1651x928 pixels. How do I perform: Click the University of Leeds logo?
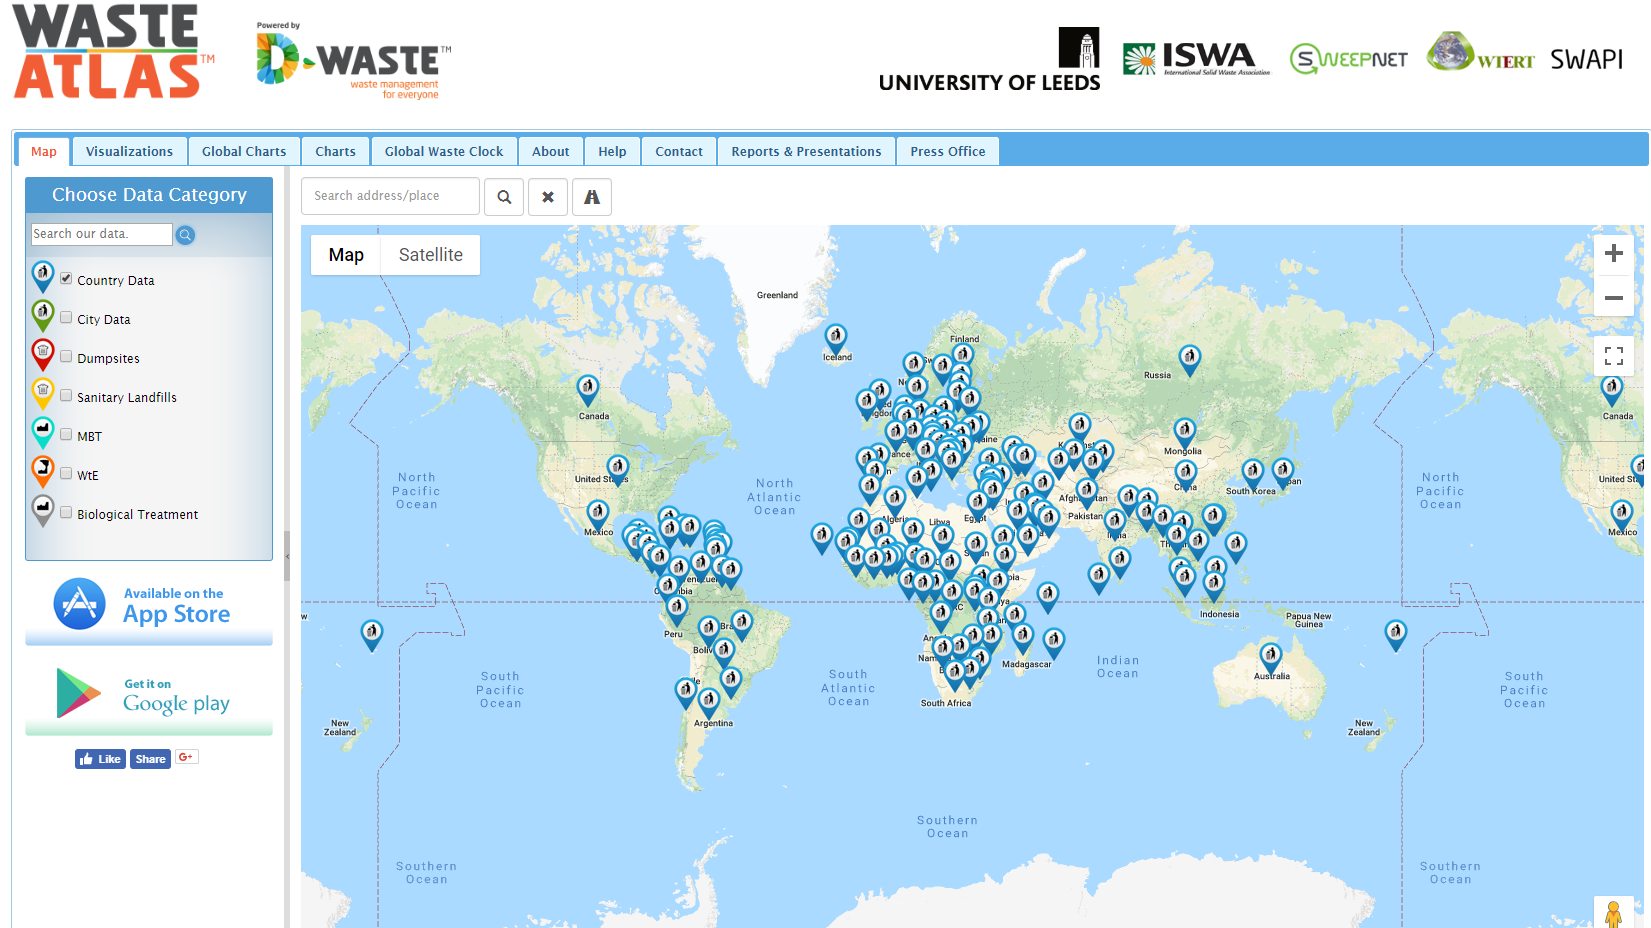pyautogui.click(x=989, y=60)
